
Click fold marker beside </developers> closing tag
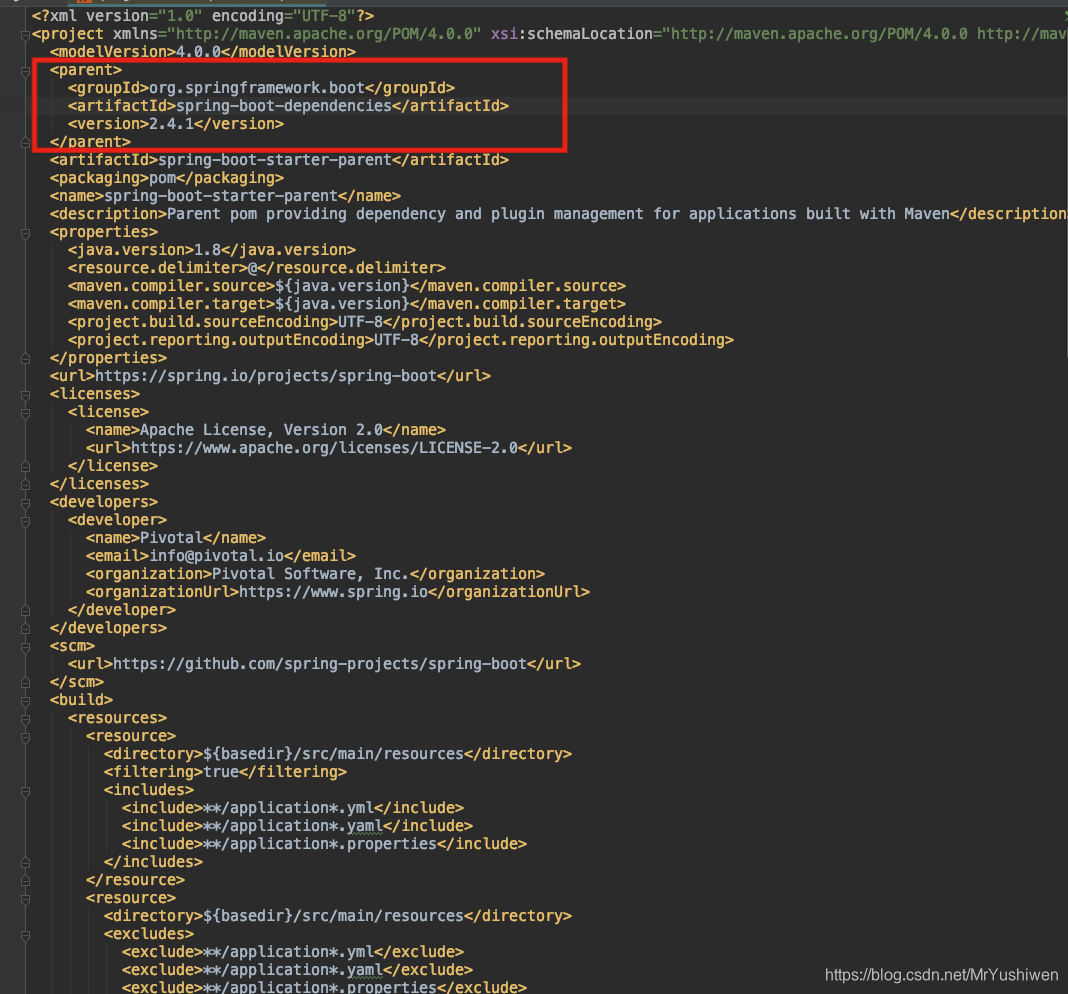point(25,629)
